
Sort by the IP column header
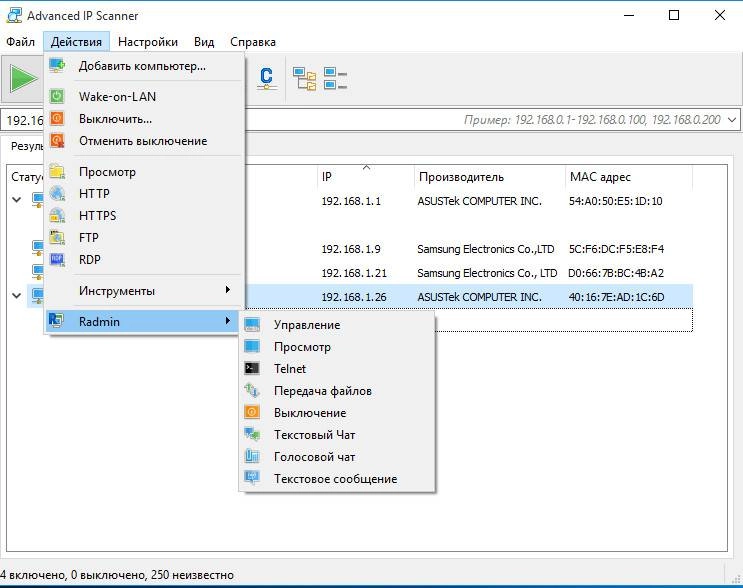pos(365,177)
